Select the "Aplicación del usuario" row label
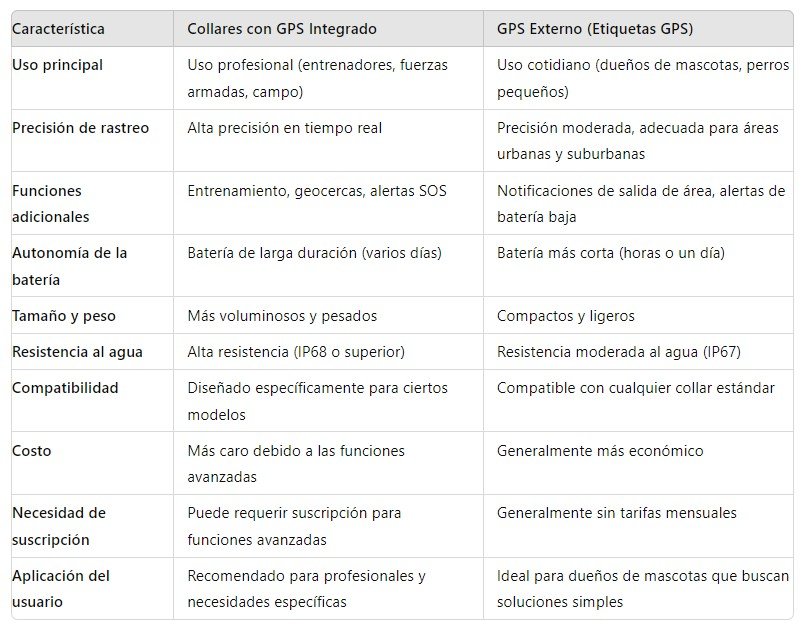Image resolution: width=802 pixels, height=625 pixels. (61, 589)
